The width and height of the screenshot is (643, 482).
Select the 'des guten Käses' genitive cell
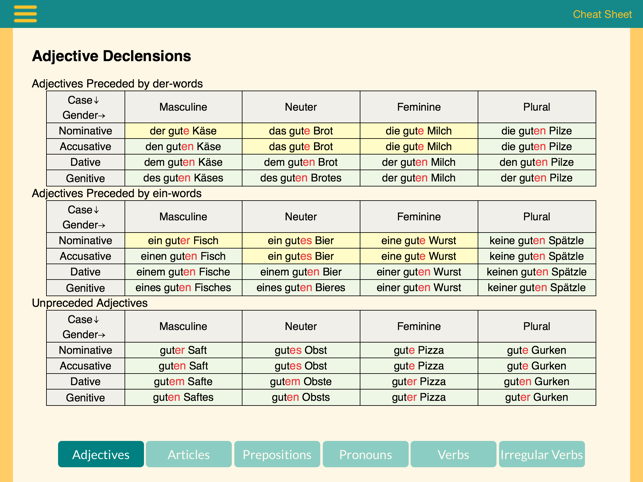(x=183, y=178)
